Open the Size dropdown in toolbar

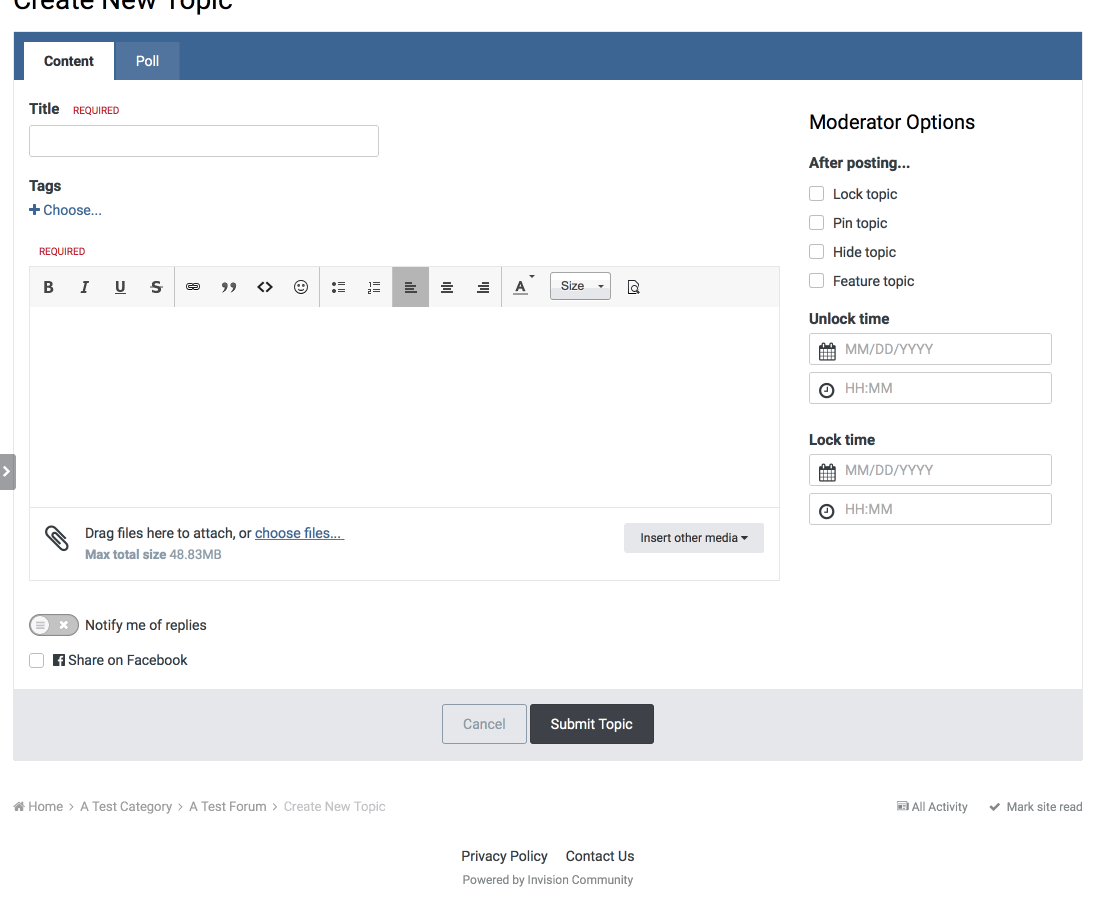(x=580, y=286)
